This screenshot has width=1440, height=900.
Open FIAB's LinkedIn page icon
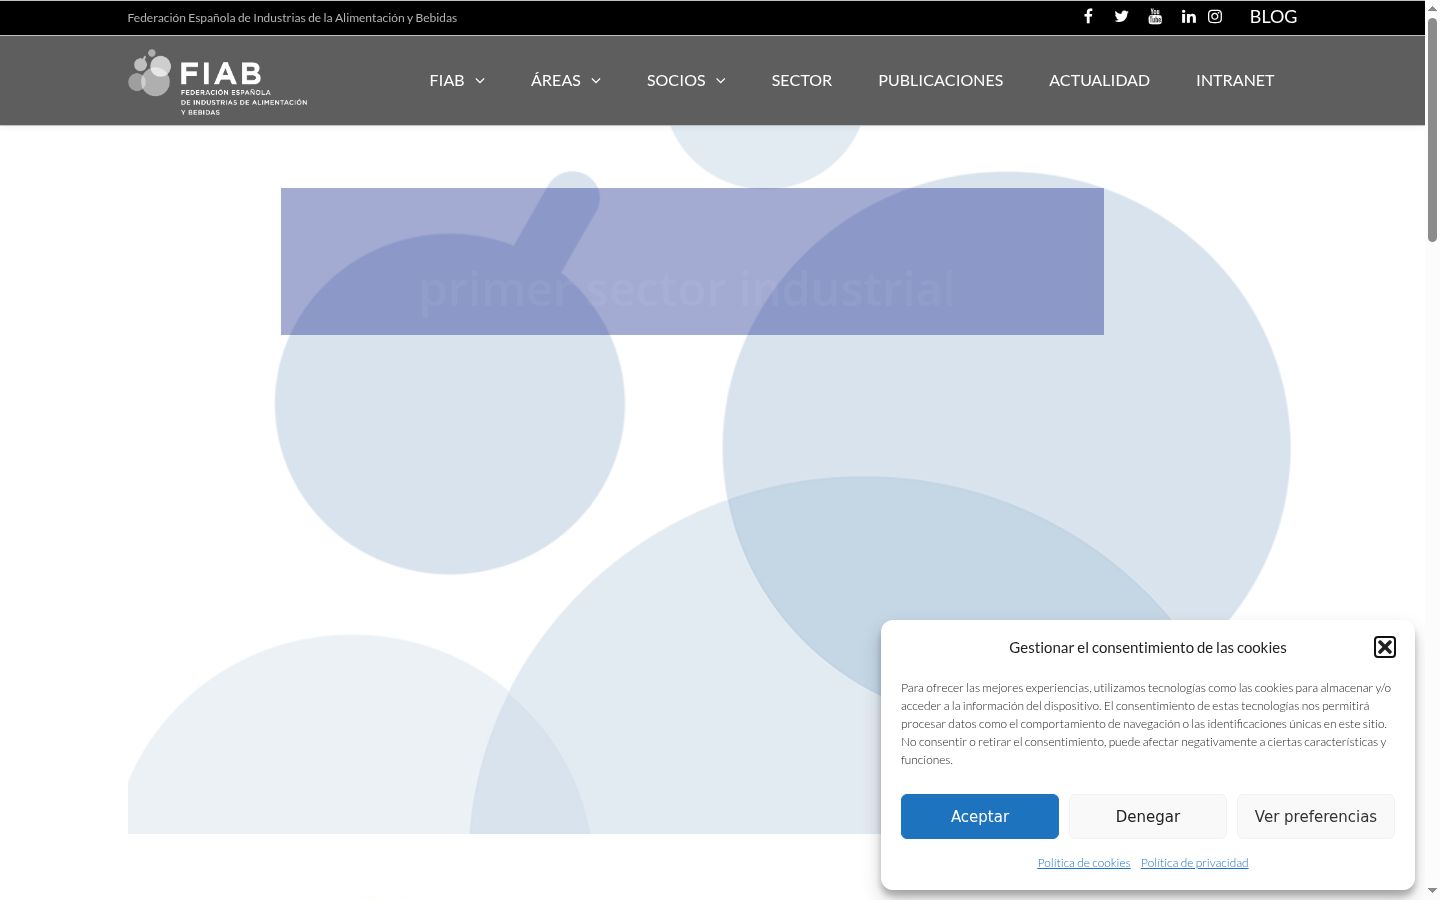coord(1188,16)
